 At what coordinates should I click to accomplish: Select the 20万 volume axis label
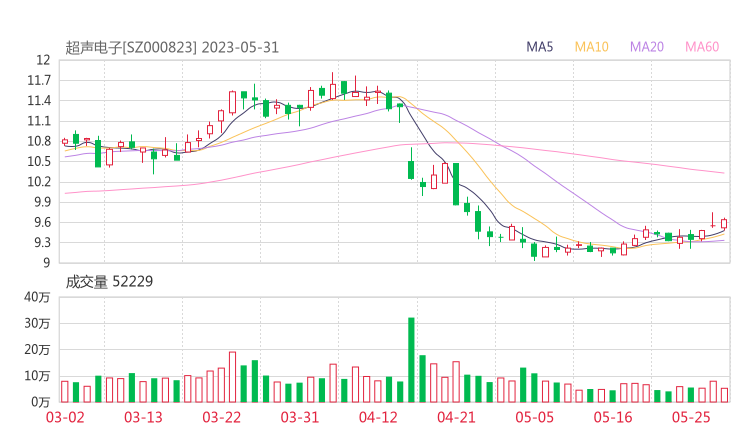point(37,350)
